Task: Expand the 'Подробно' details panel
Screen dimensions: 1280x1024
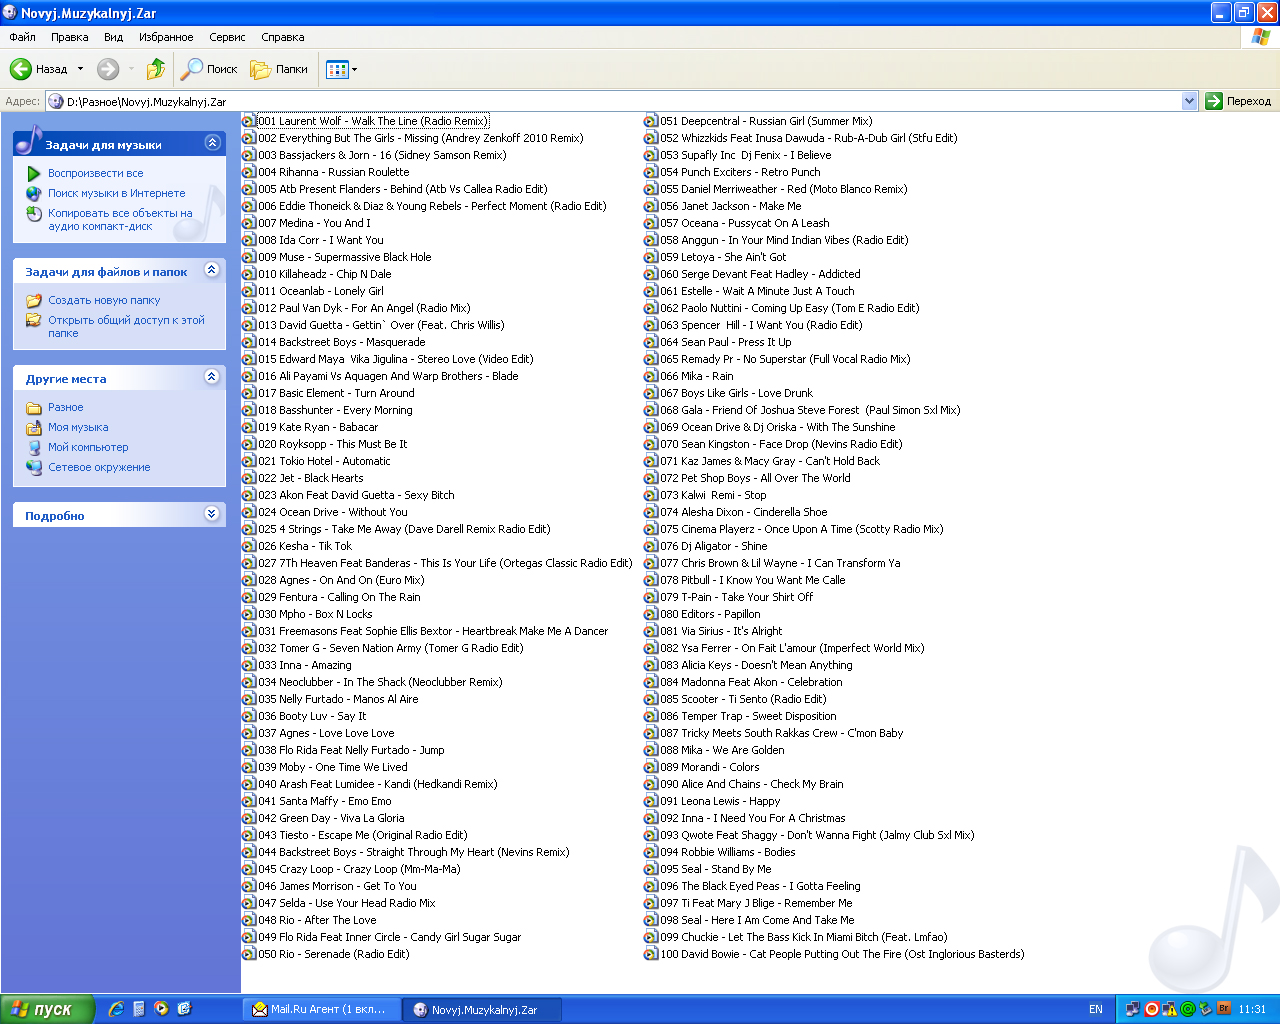Action: tap(212, 514)
